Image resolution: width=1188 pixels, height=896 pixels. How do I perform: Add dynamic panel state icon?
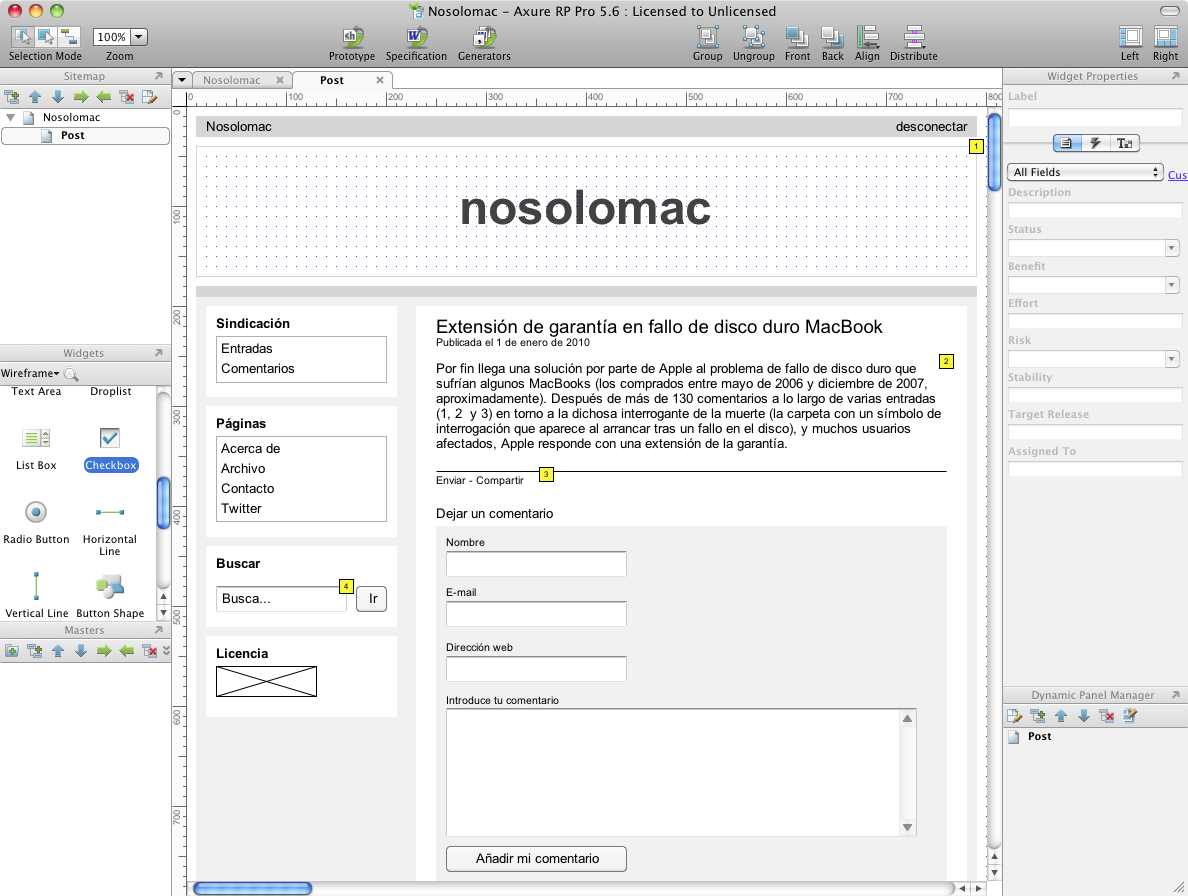[x=1038, y=716]
